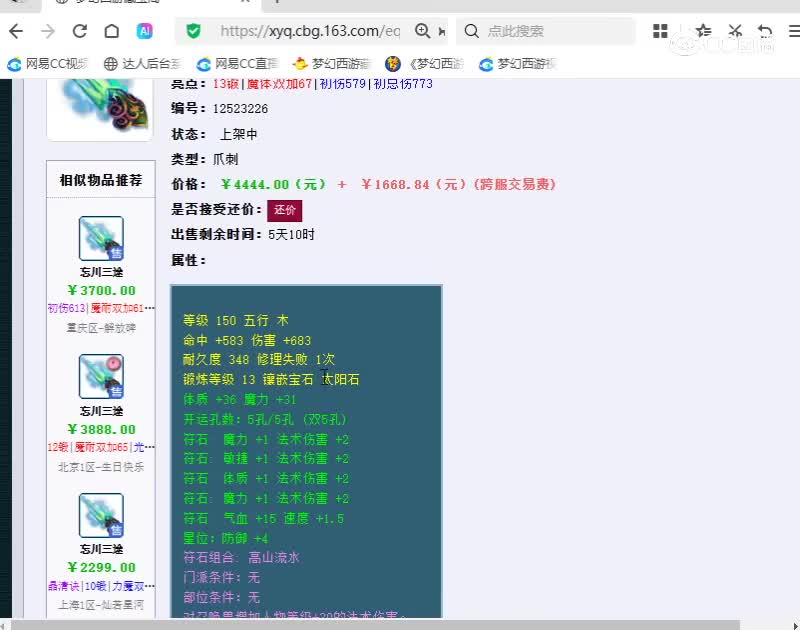Open the AI assistant toolbar icon
This screenshot has width=800, height=630.
pos(145,31)
